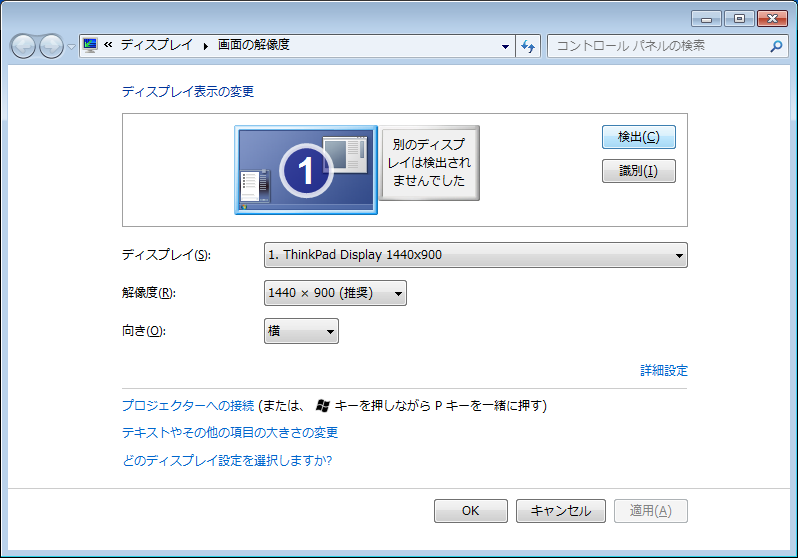
Task: Click the コントロール パネルの検索 search field
Action: [x=655, y=46]
